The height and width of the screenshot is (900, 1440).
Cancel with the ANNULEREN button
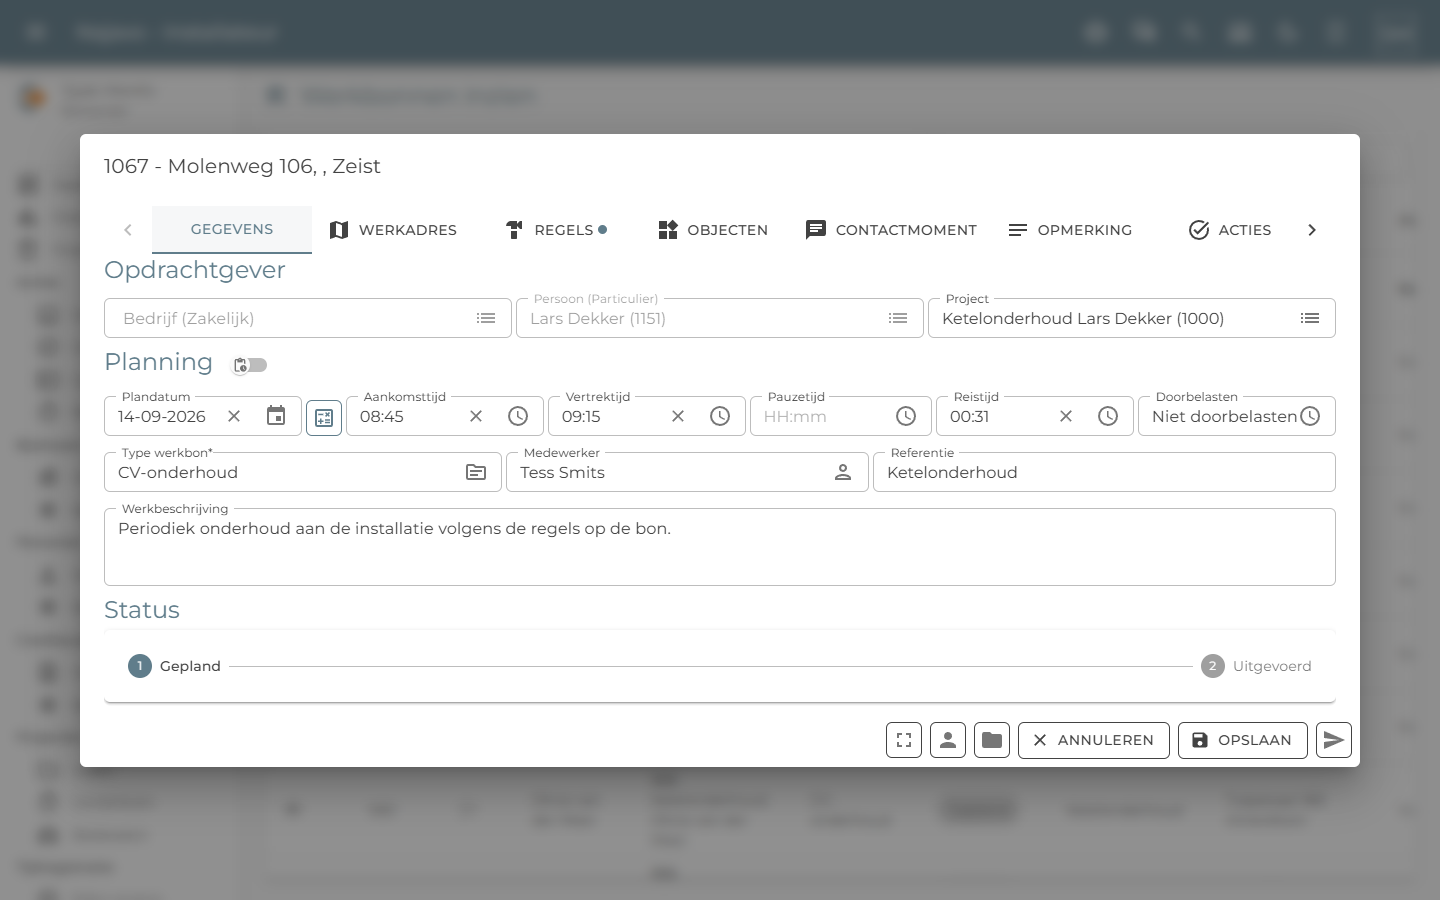click(1094, 740)
